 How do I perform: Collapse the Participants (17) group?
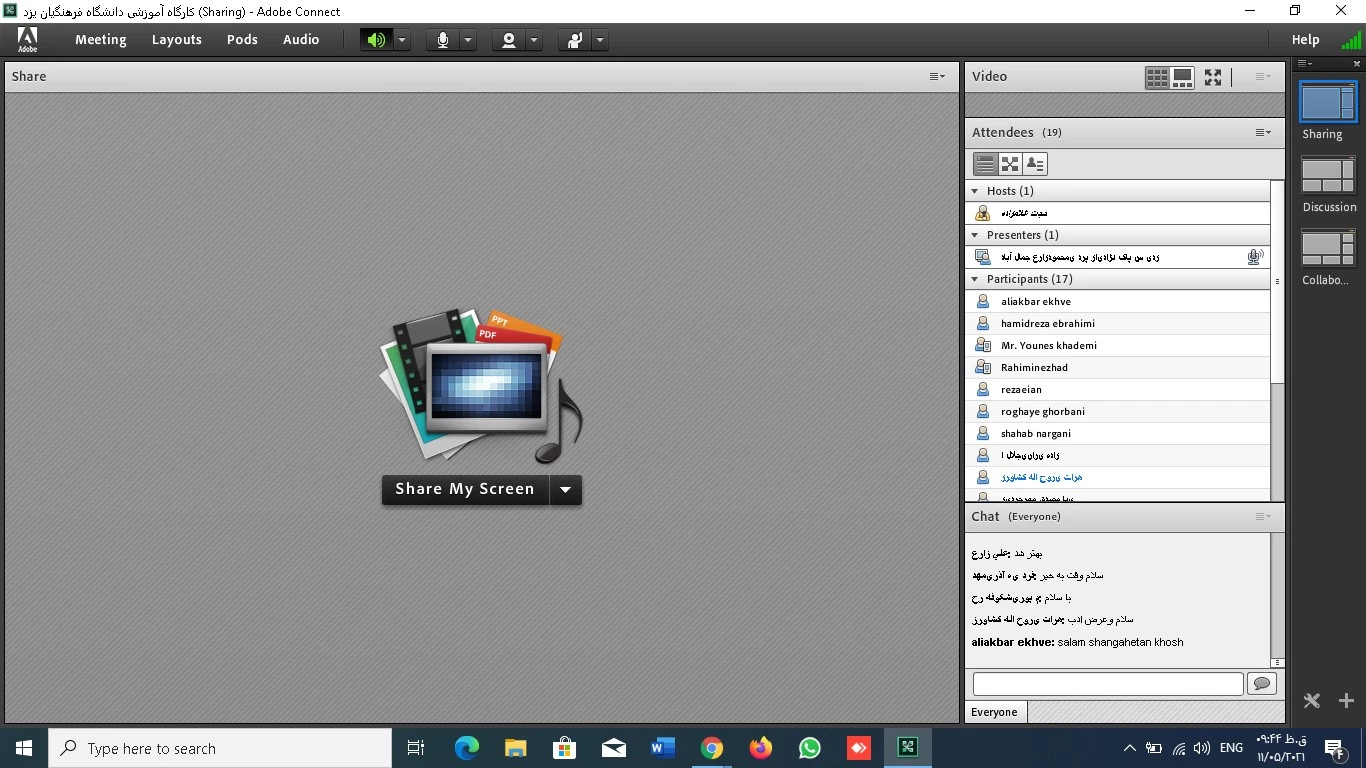tap(975, 279)
